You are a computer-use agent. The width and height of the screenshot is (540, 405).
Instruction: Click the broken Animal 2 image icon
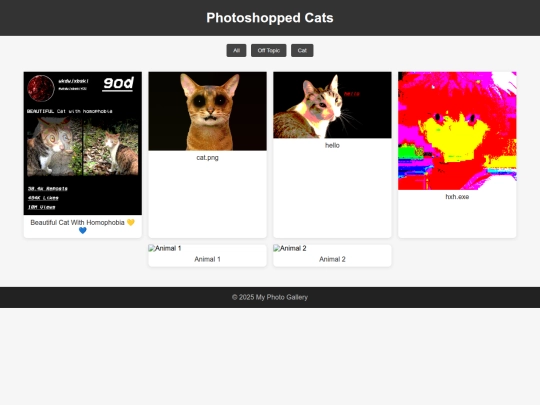pos(277,248)
